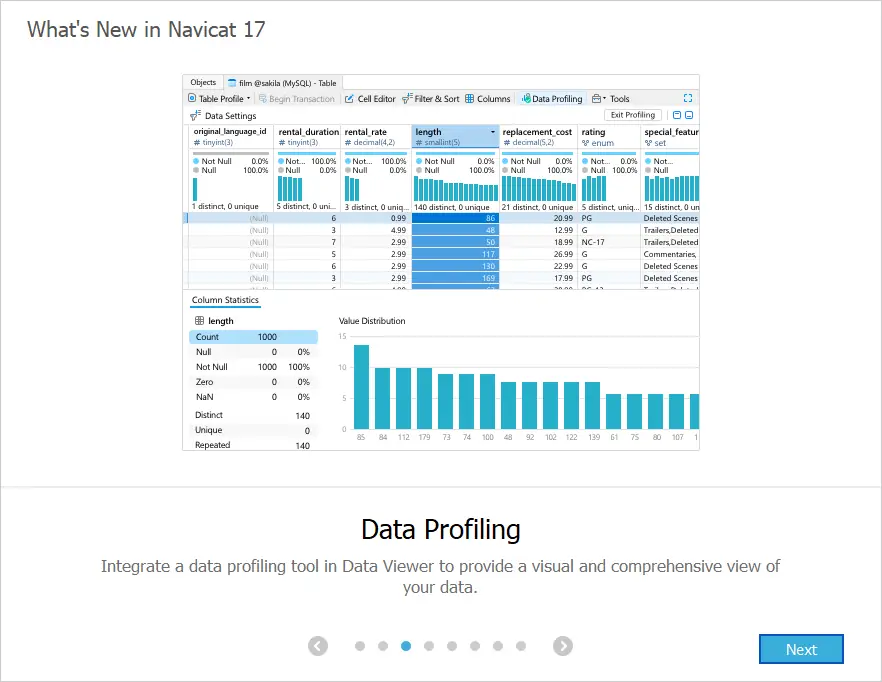Click Begin Transaction in preview toolbar
Screen dimensions: 882x682
(x=296, y=98)
